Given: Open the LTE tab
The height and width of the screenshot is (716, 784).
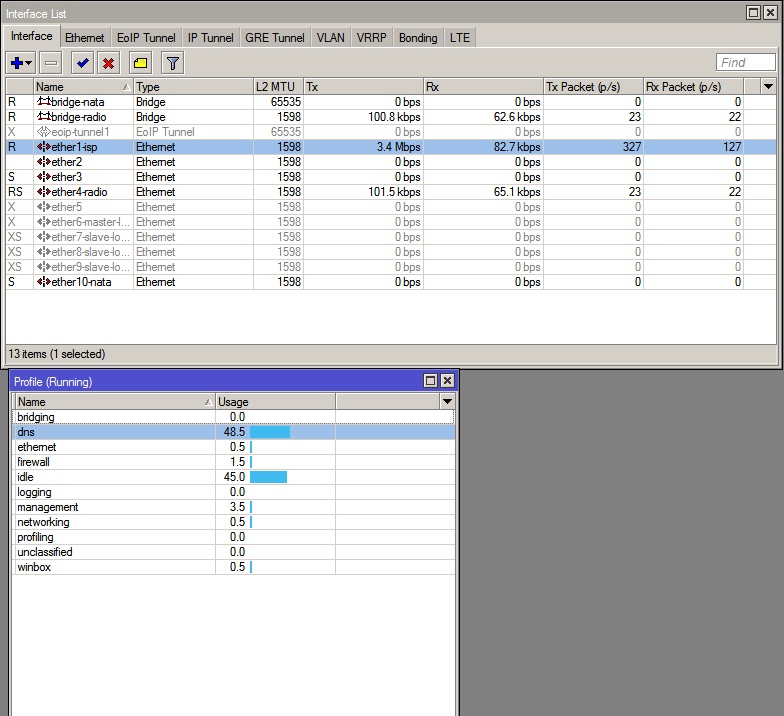Looking at the screenshot, I should [x=460, y=38].
